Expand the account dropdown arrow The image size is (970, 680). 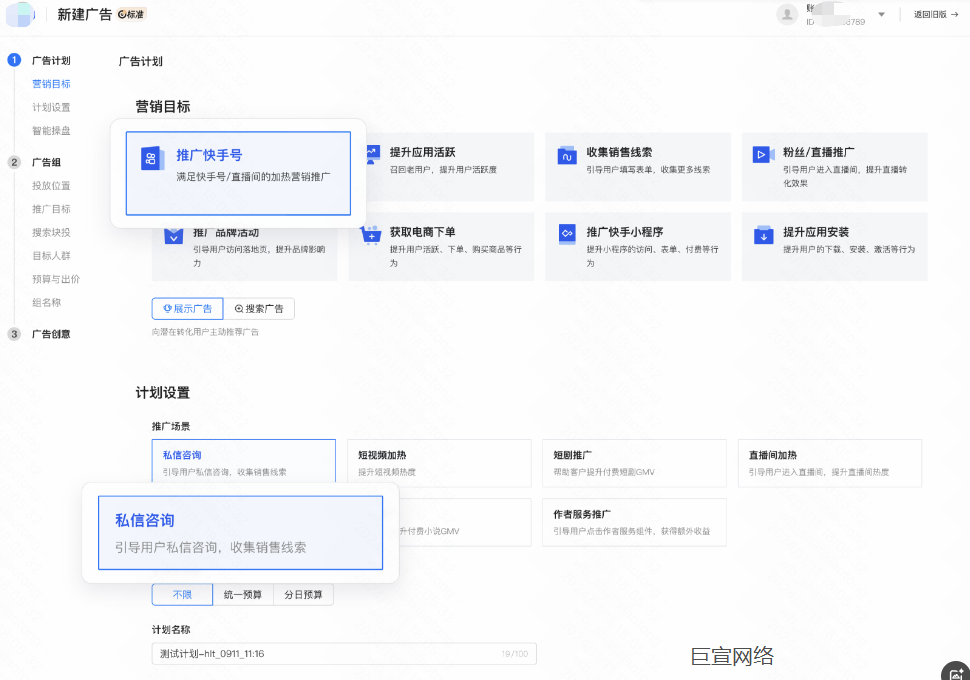[882, 14]
